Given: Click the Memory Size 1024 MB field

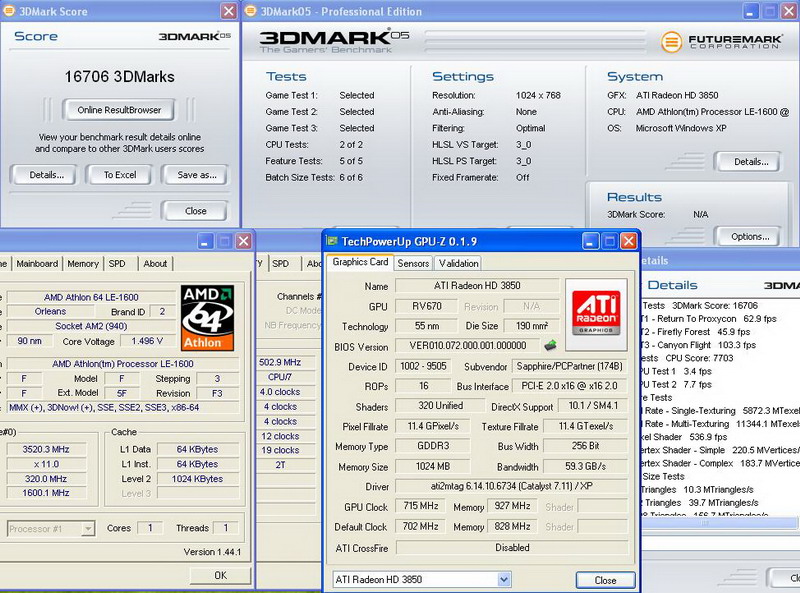Looking at the screenshot, I should click(433, 466).
